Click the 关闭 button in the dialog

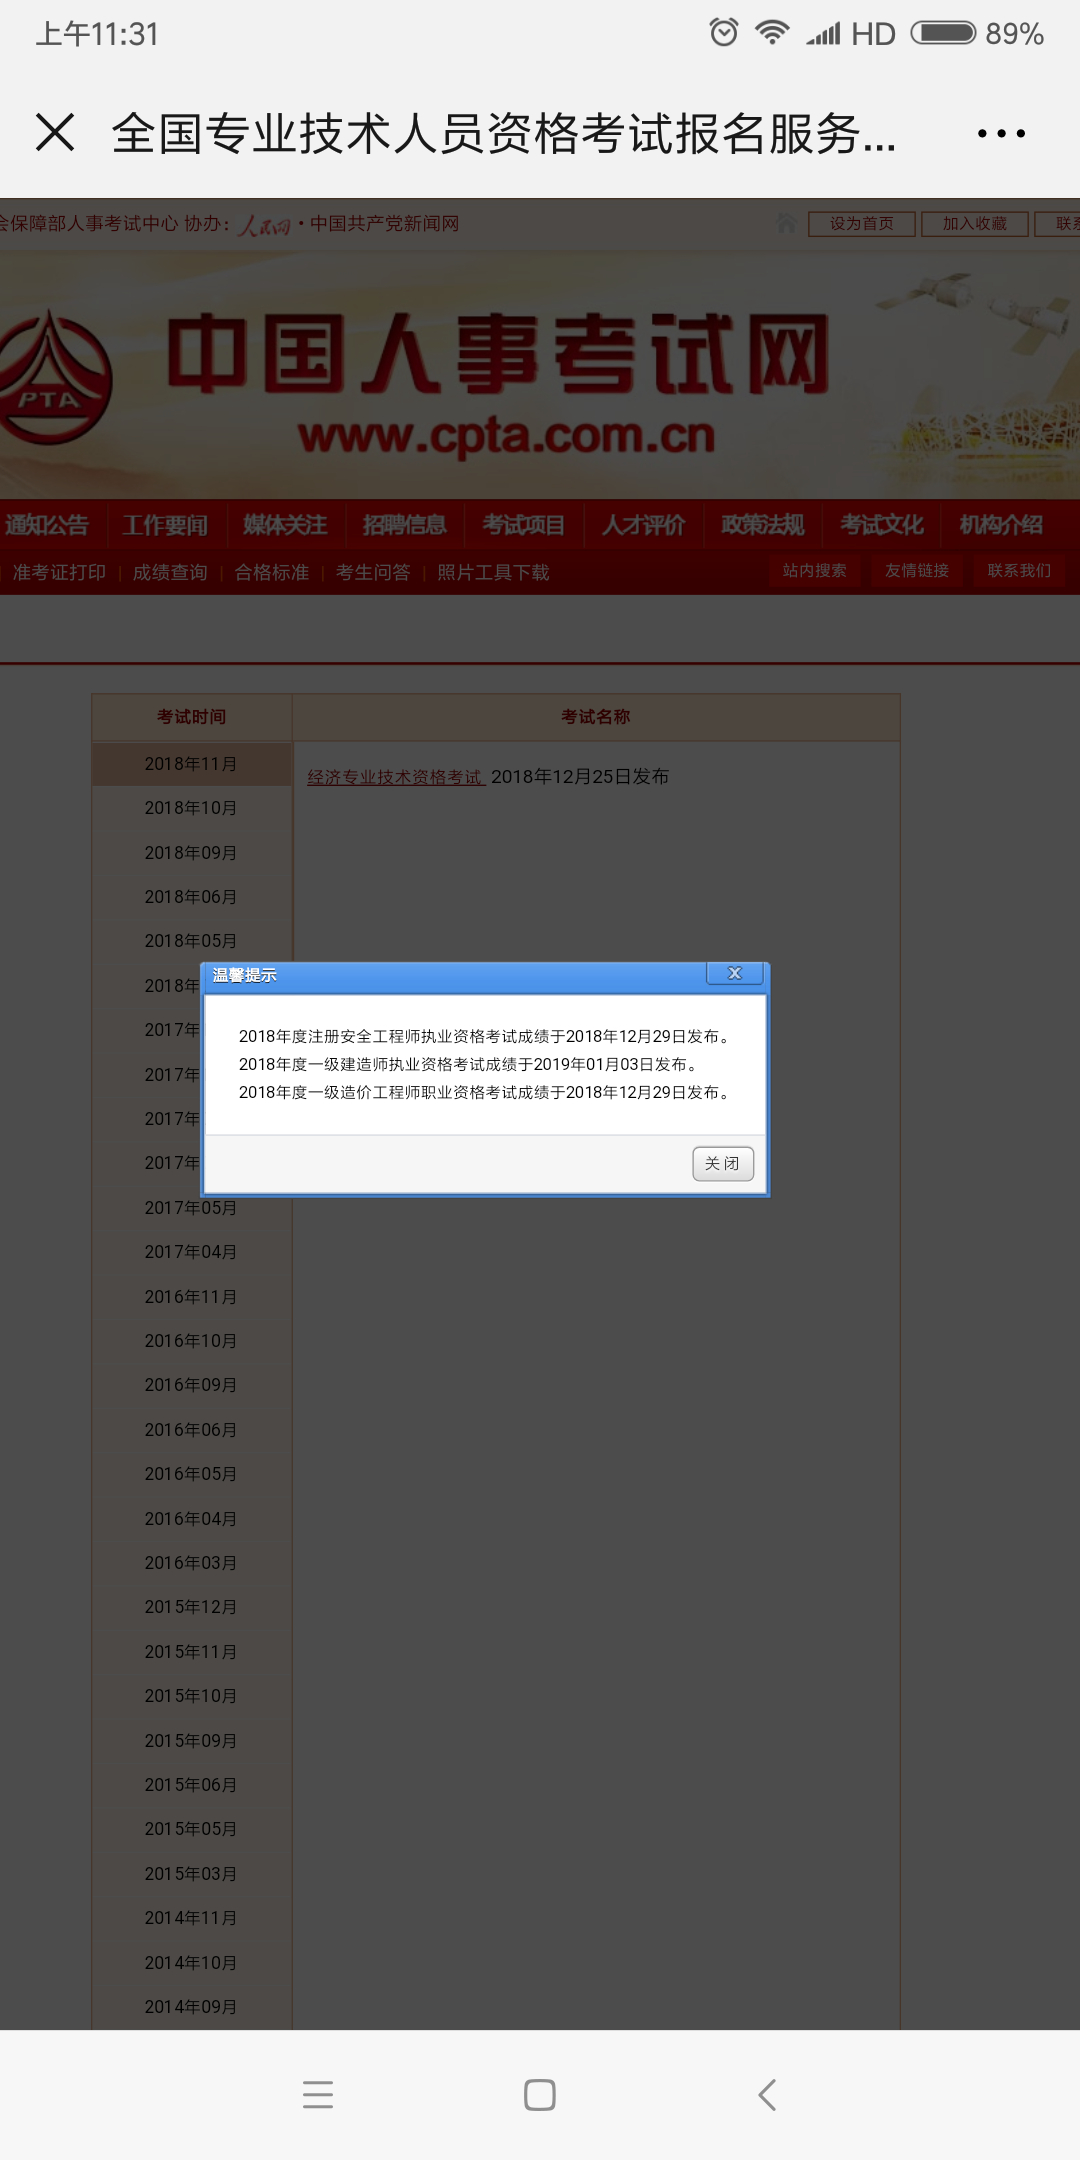(x=723, y=1163)
